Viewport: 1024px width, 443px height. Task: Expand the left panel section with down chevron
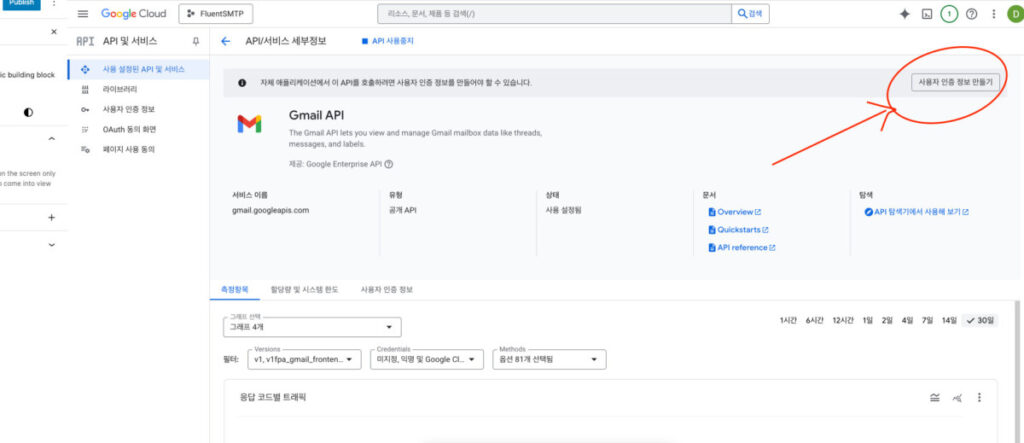(x=52, y=245)
